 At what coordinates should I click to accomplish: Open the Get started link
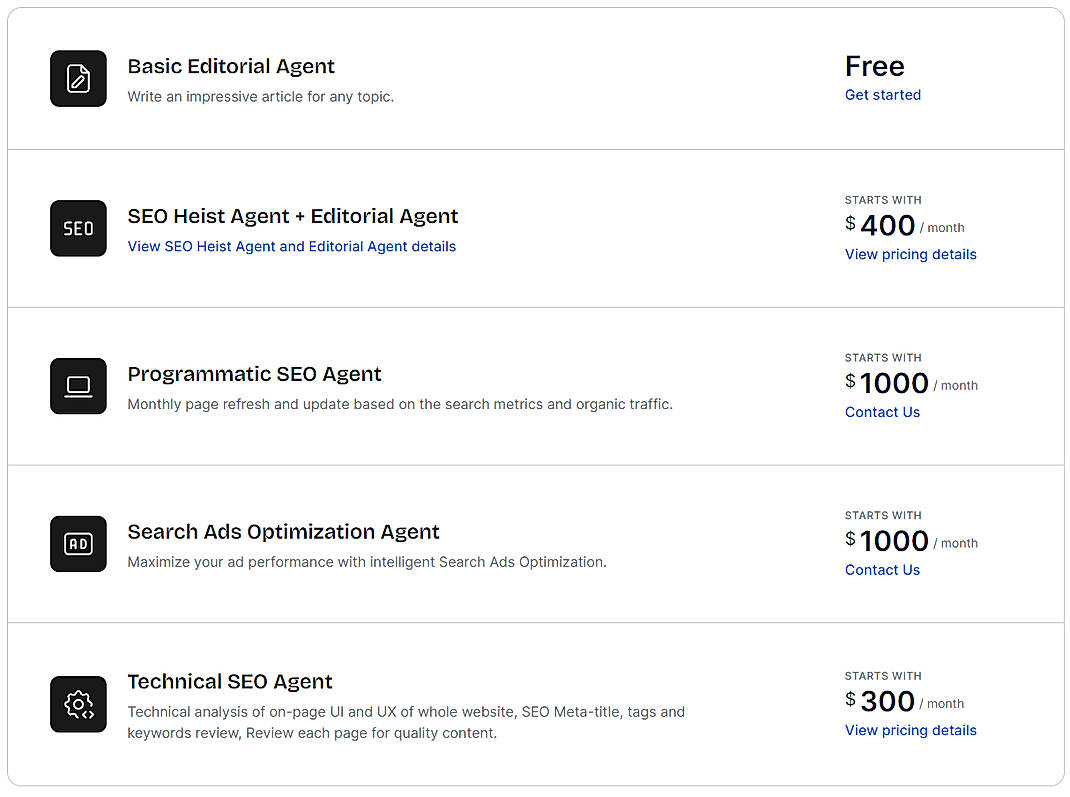pos(882,95)
